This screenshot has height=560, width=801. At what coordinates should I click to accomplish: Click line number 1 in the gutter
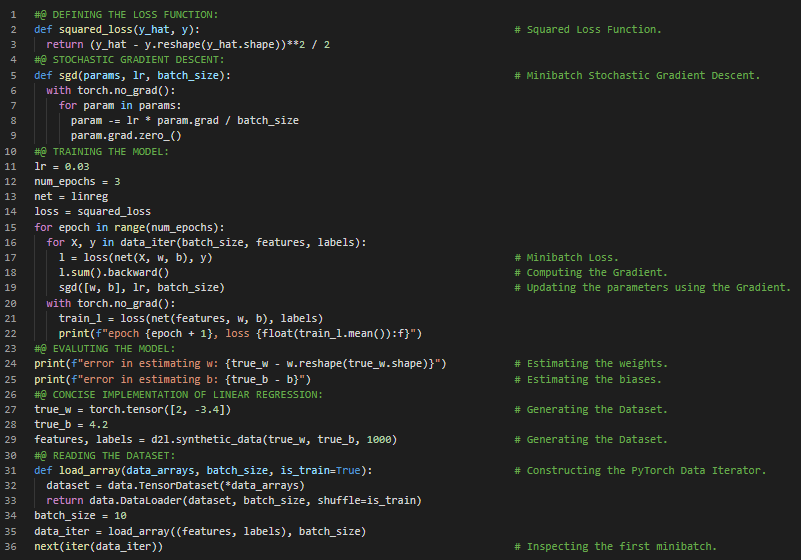(x=11, y=13)
